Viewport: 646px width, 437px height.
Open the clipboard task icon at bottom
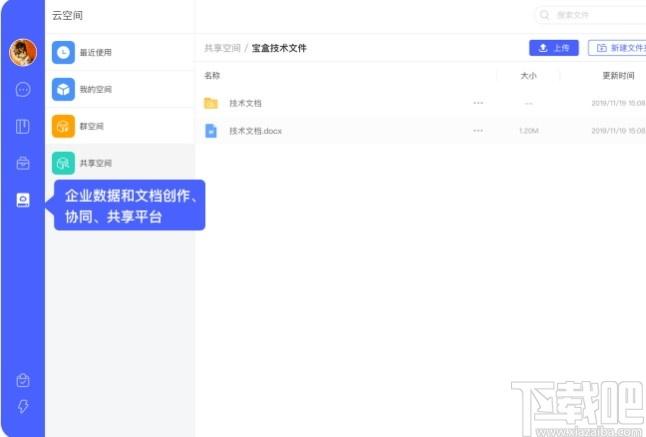[23, 380]
